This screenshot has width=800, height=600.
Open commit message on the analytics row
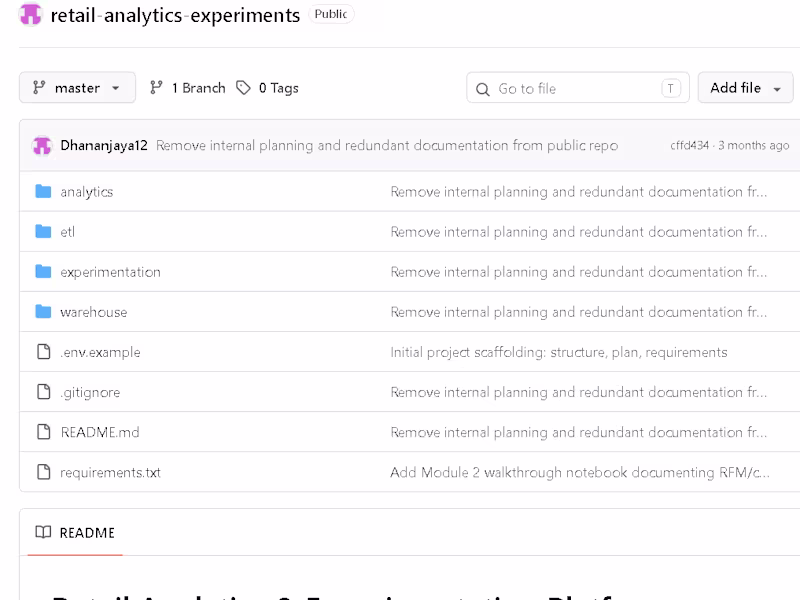(x=579, y=192)
